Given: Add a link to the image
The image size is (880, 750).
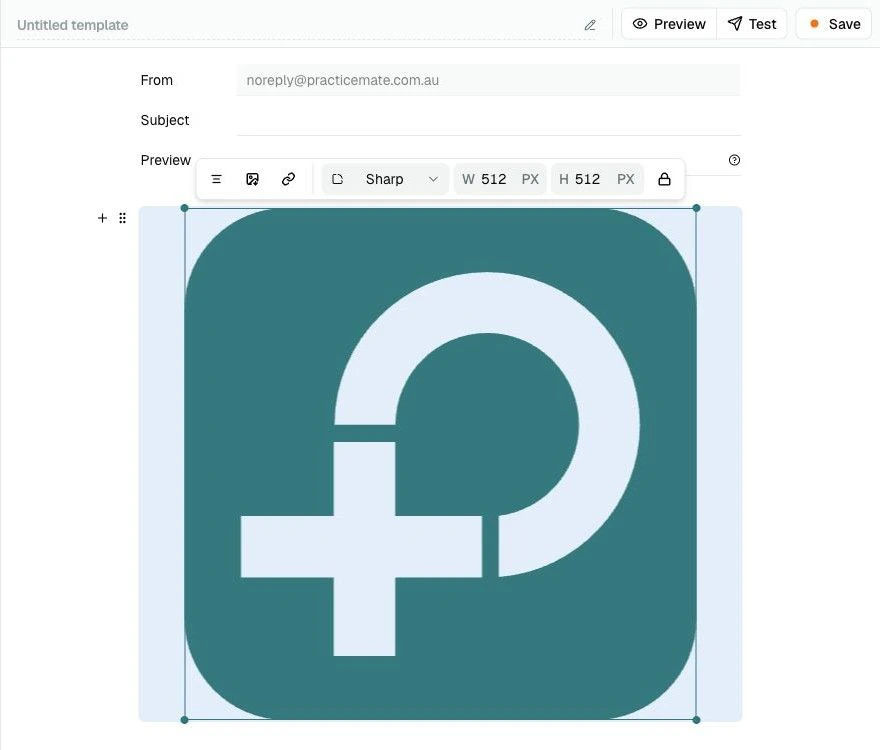Looking at the screenshot, I should click(x=288, y=179).
